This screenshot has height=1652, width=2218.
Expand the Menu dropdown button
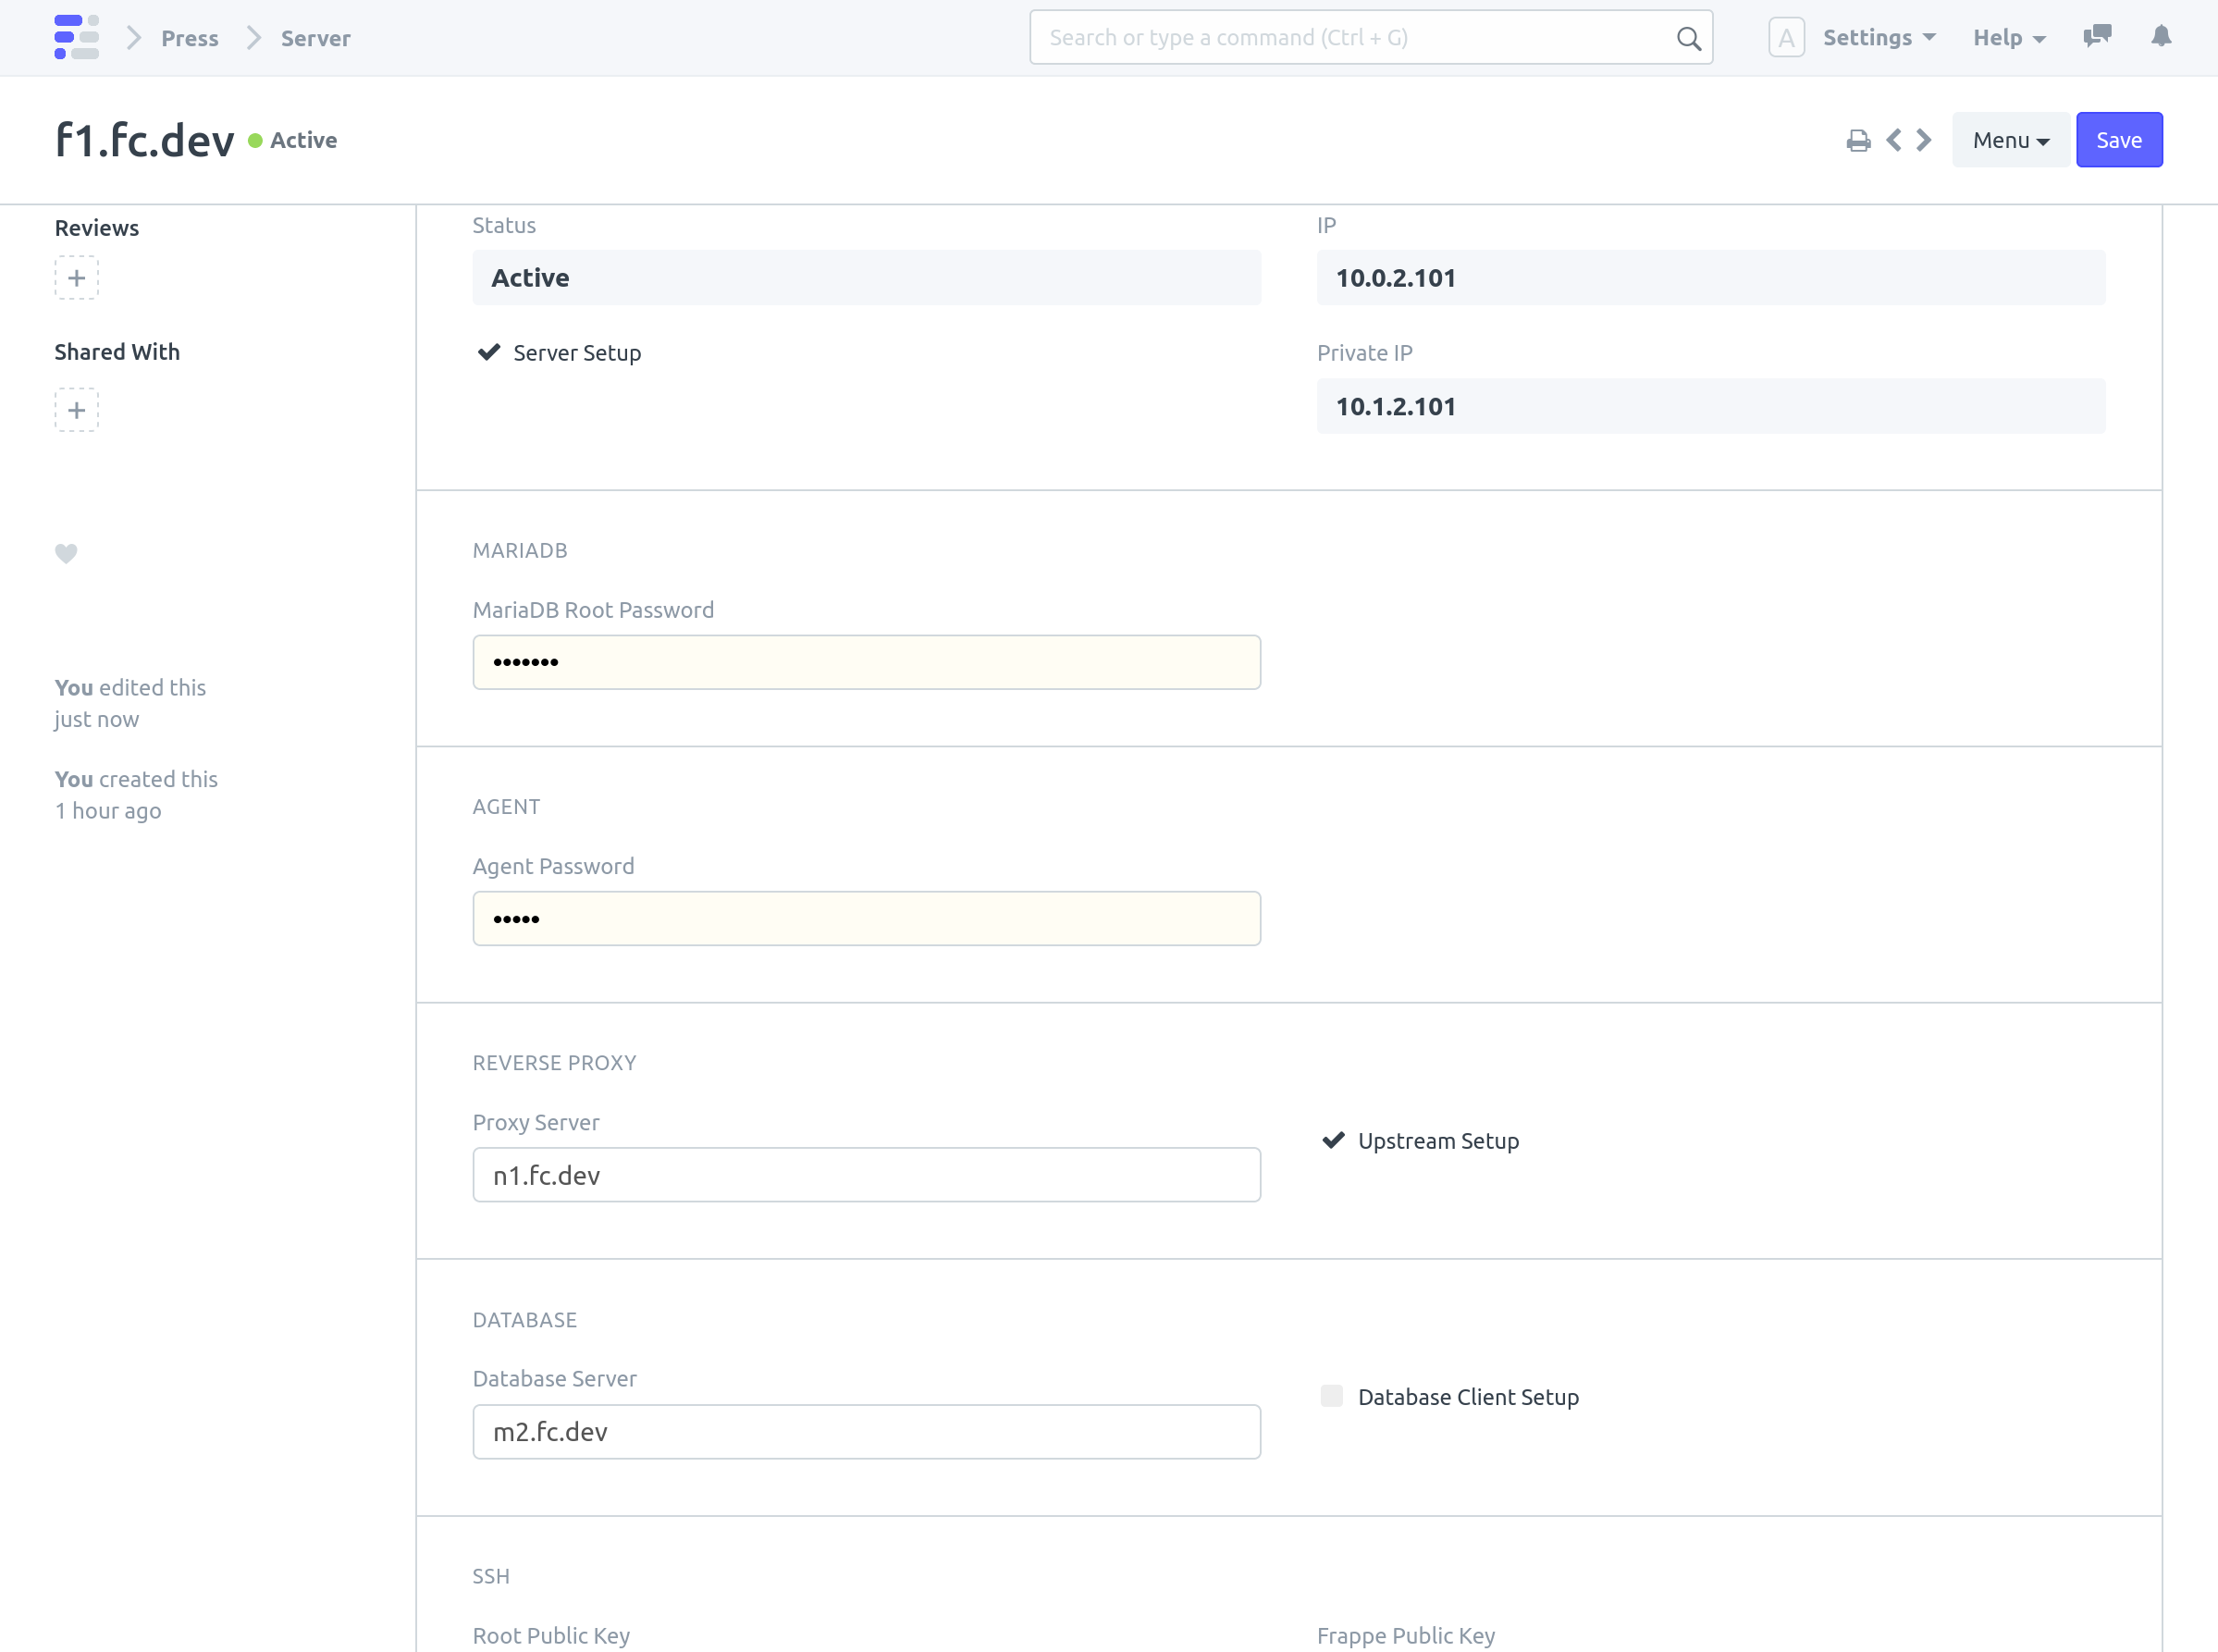point(2010,140)
